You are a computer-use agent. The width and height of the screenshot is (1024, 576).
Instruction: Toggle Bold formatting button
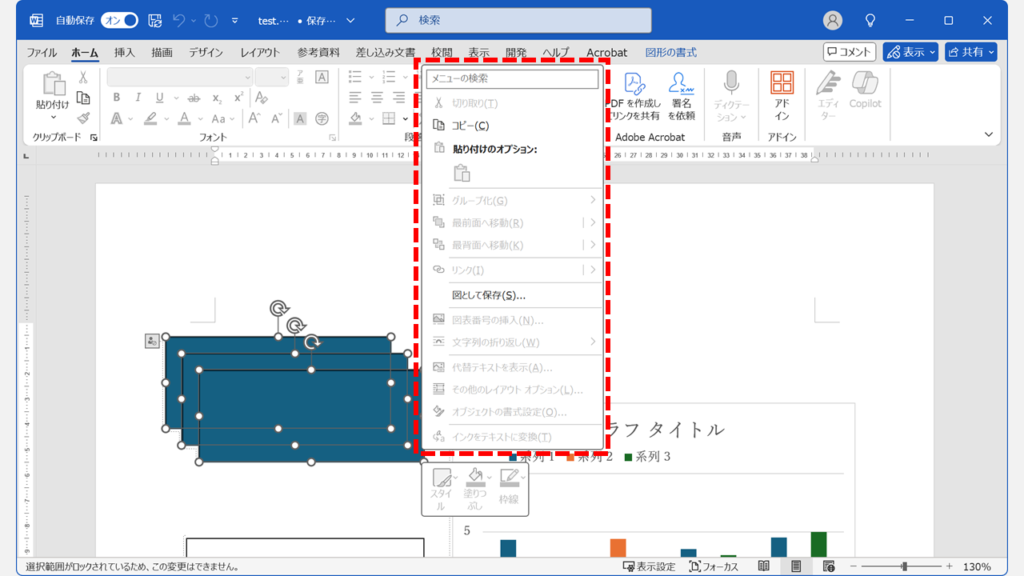pyautogui.click(x=116, y=97)
